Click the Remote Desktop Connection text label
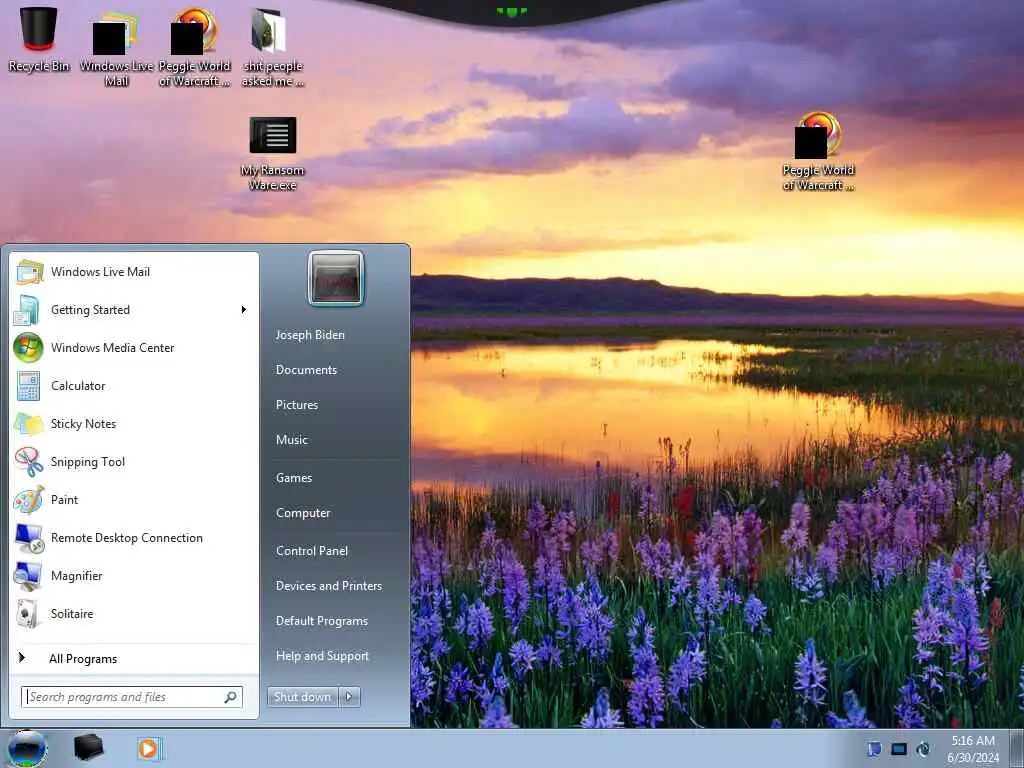 [x=127, y=538]
